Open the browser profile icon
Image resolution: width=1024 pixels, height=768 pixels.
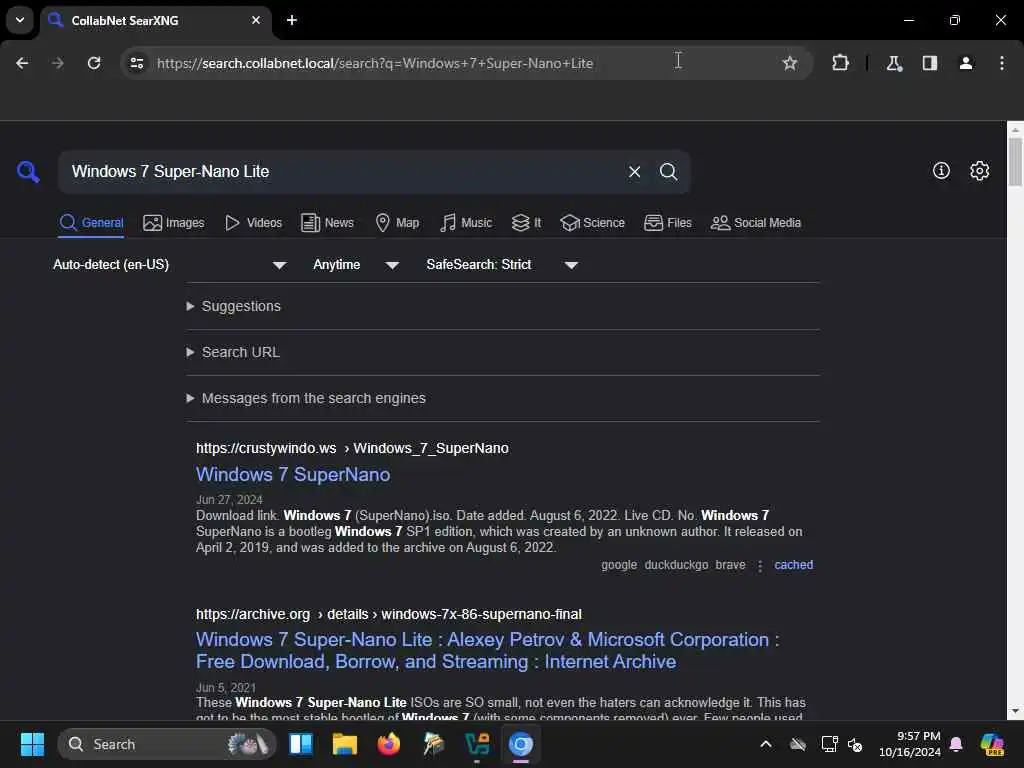[966, 63]
